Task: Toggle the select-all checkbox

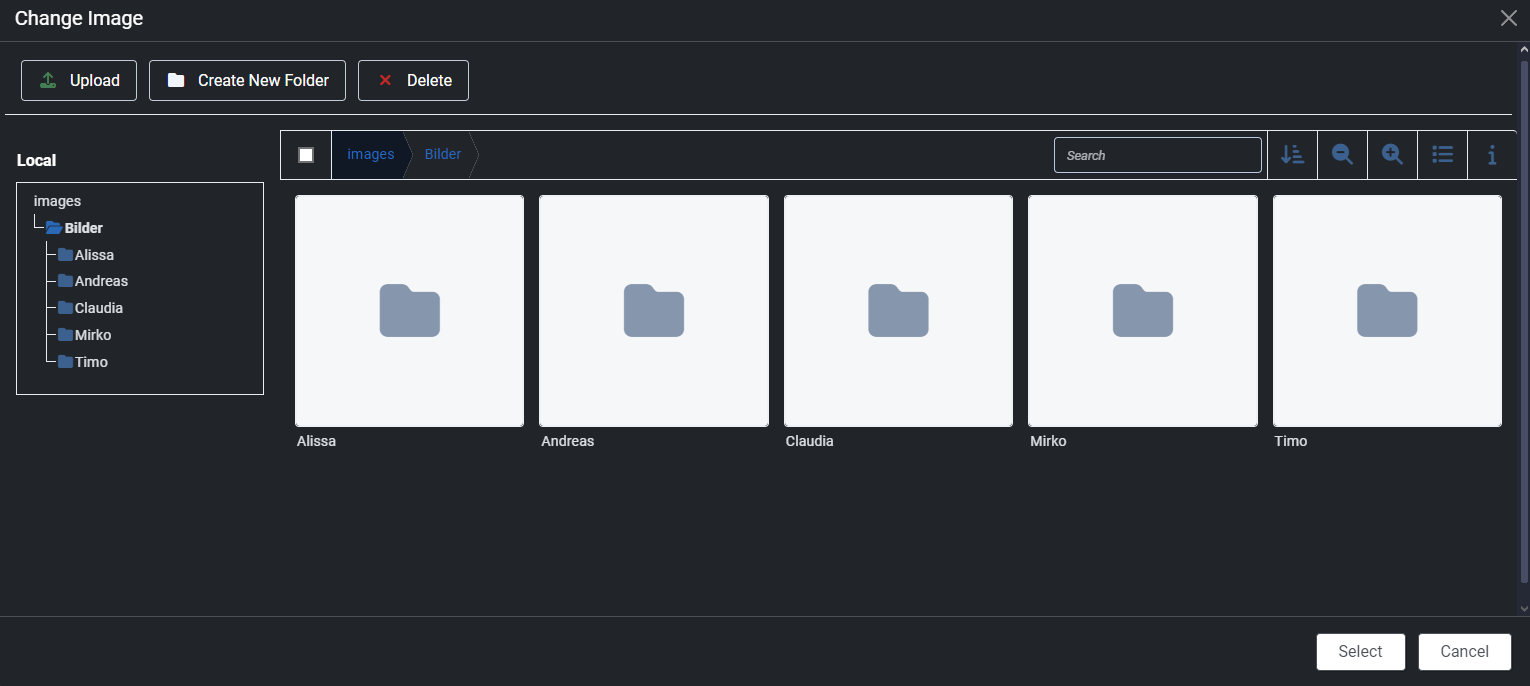Action: pos(306,155)
